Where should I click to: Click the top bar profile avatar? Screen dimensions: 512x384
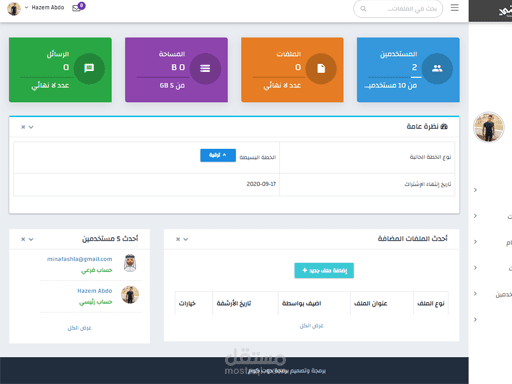(x=14, y=8)
